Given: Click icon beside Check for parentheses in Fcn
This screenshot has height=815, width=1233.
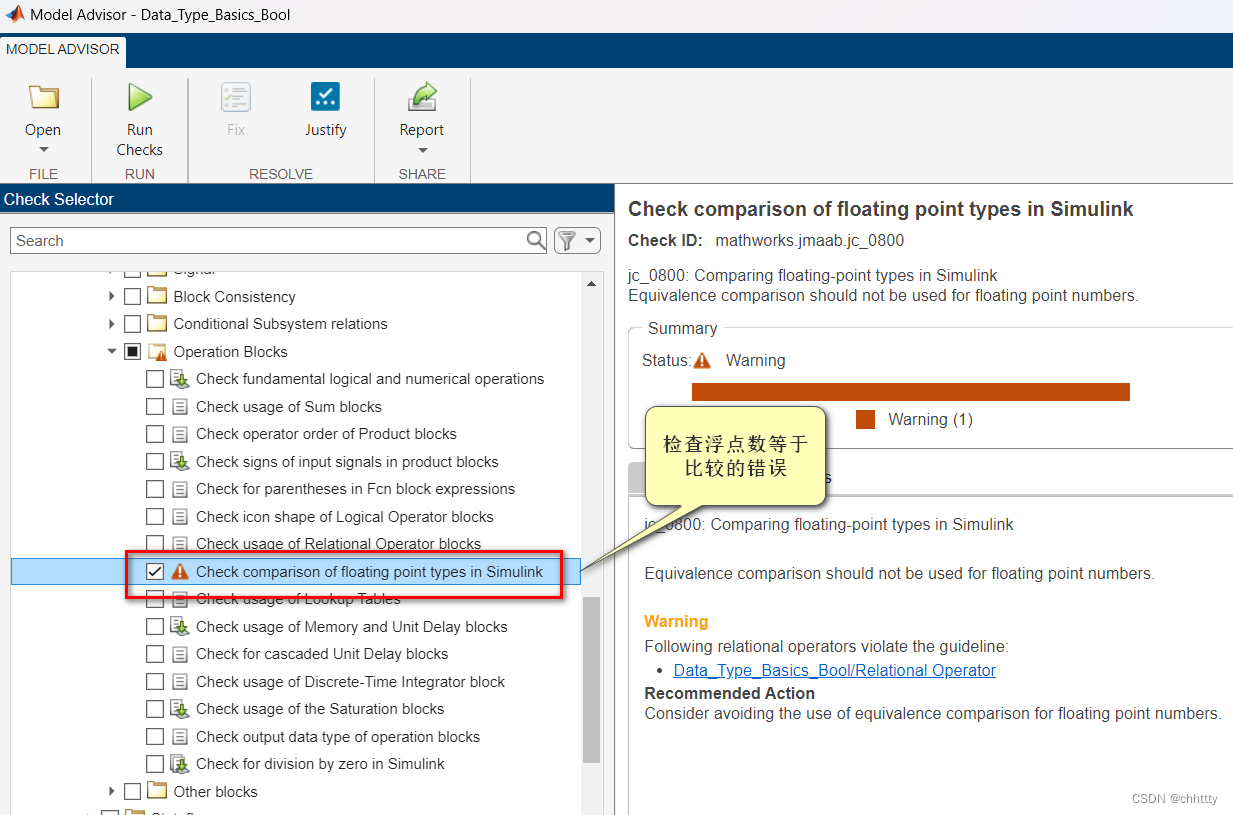Looking at the screenshot, I should pos(180,489).
